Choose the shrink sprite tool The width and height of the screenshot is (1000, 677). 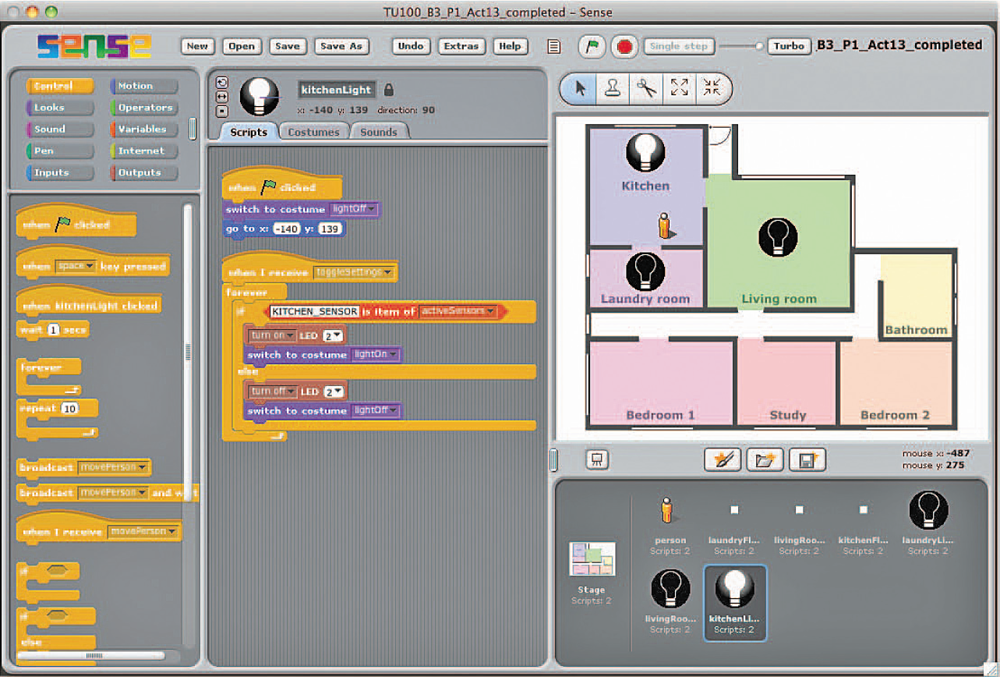pos(712,88)
